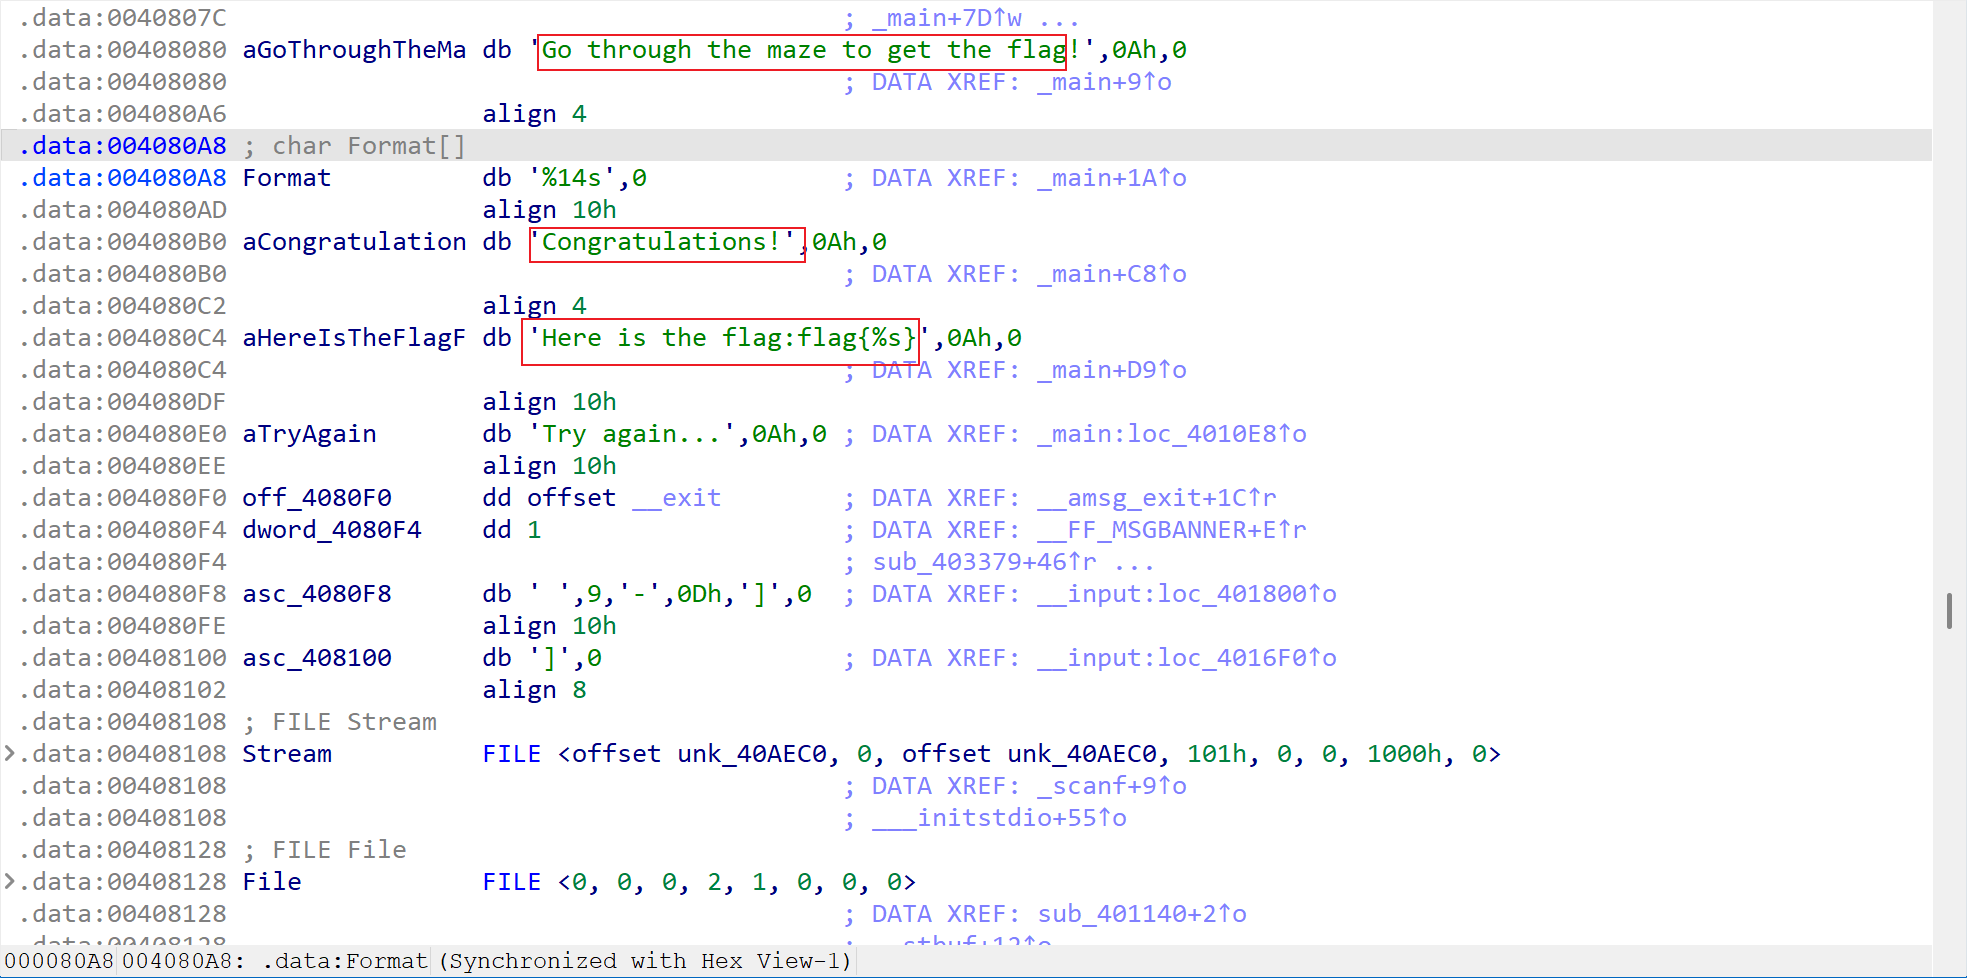This screenshot has height=978, width=1967.
Task: Click the .data:004080EE address
Action: click(123, 466)
